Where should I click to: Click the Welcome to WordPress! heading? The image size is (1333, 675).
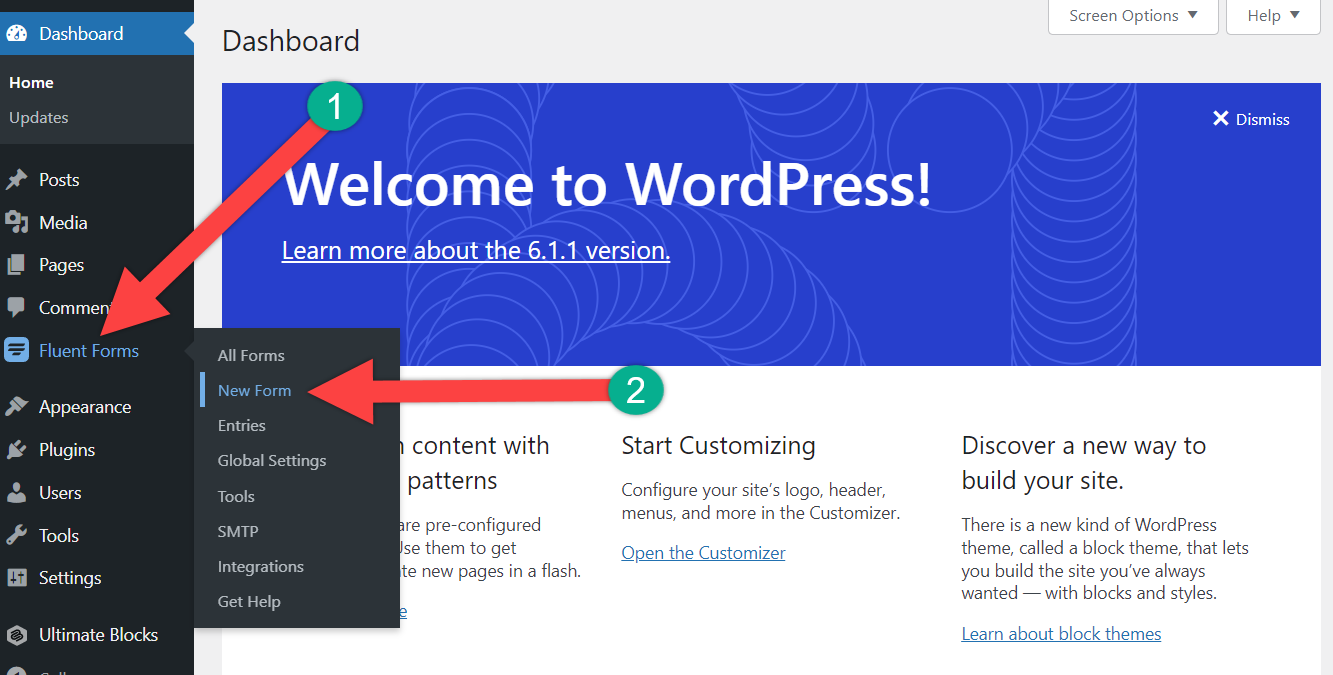(x=608, y=184)
